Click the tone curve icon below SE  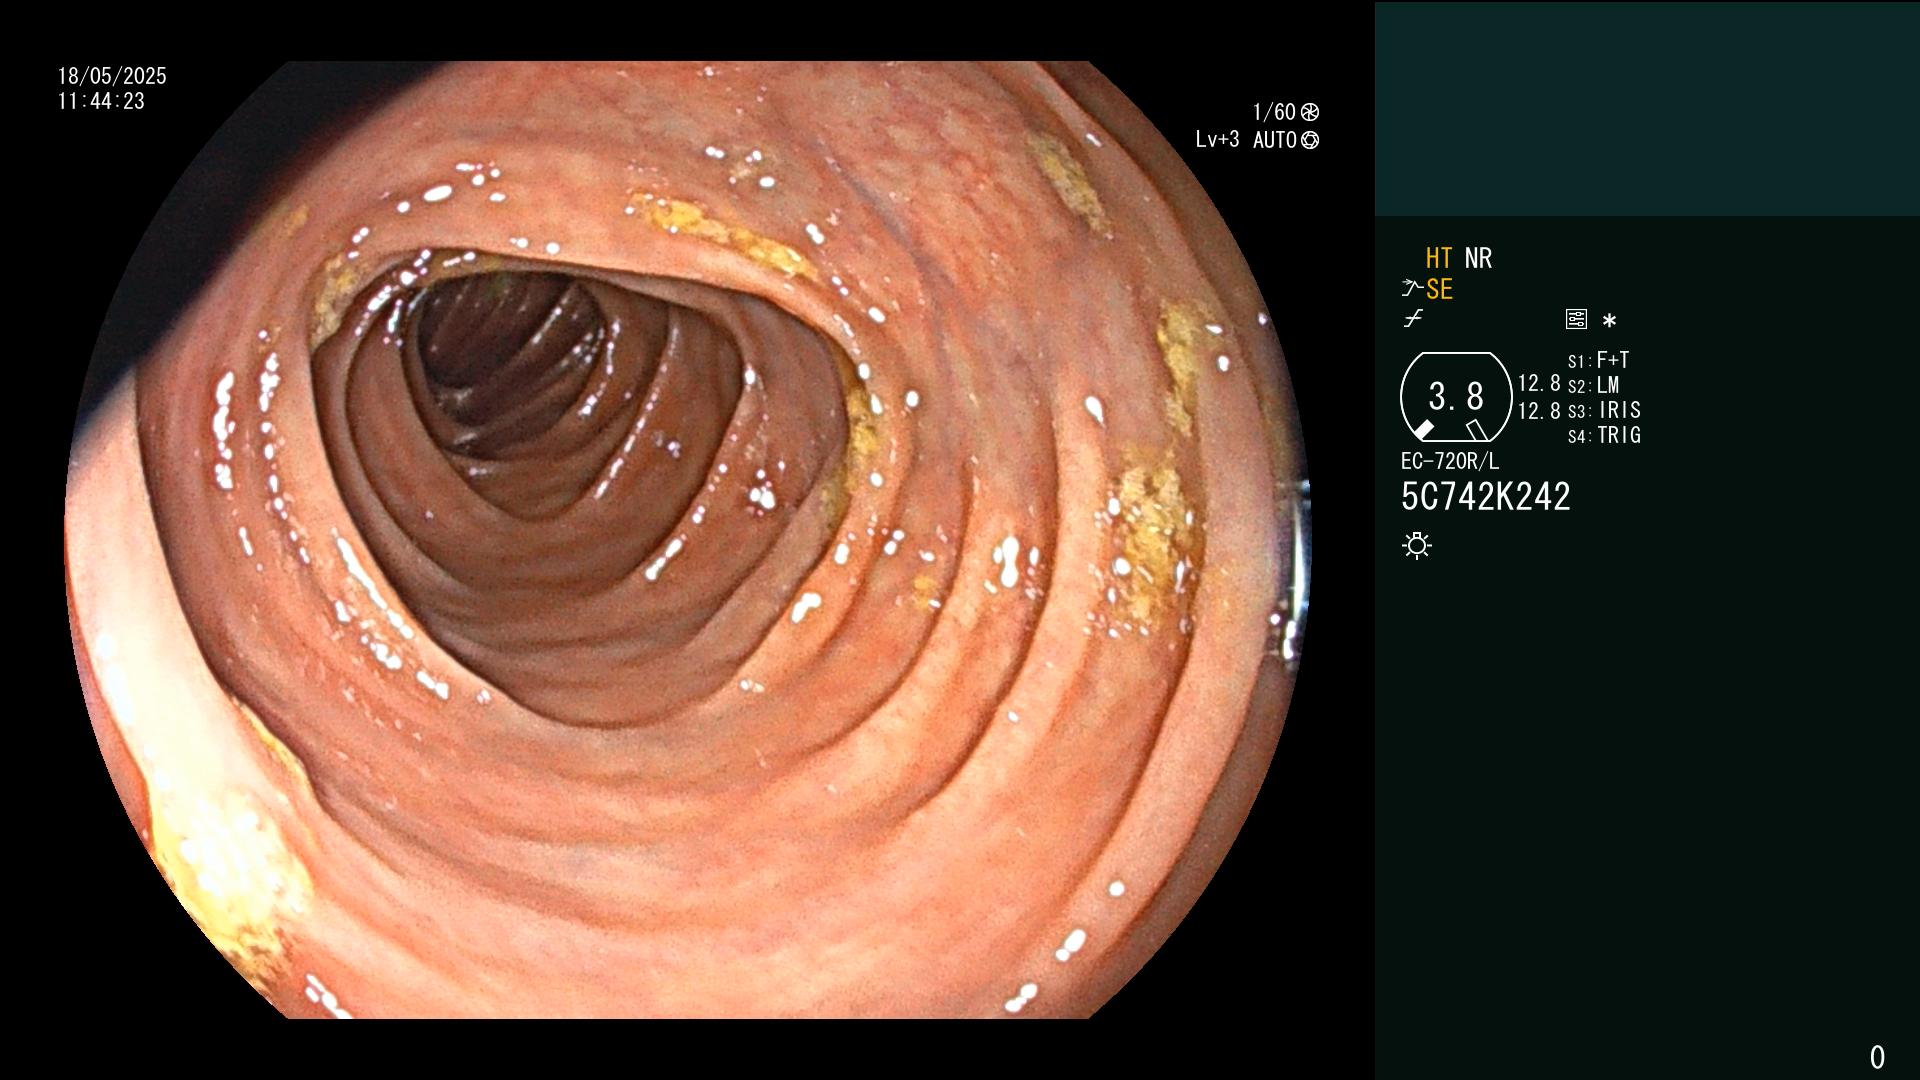pos(1413,319)
